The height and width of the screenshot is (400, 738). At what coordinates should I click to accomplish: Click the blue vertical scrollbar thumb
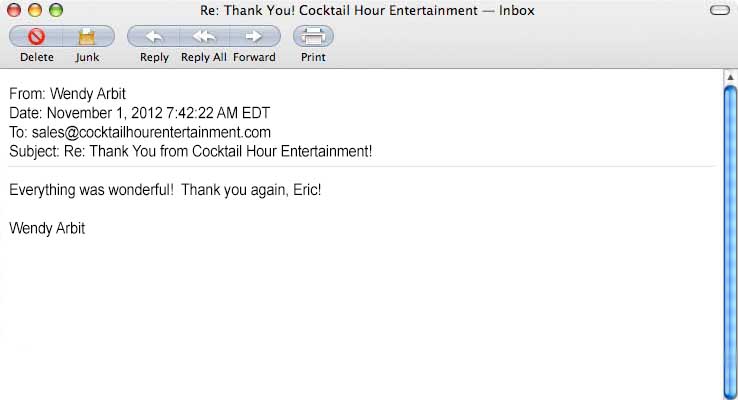click(730, 242)
